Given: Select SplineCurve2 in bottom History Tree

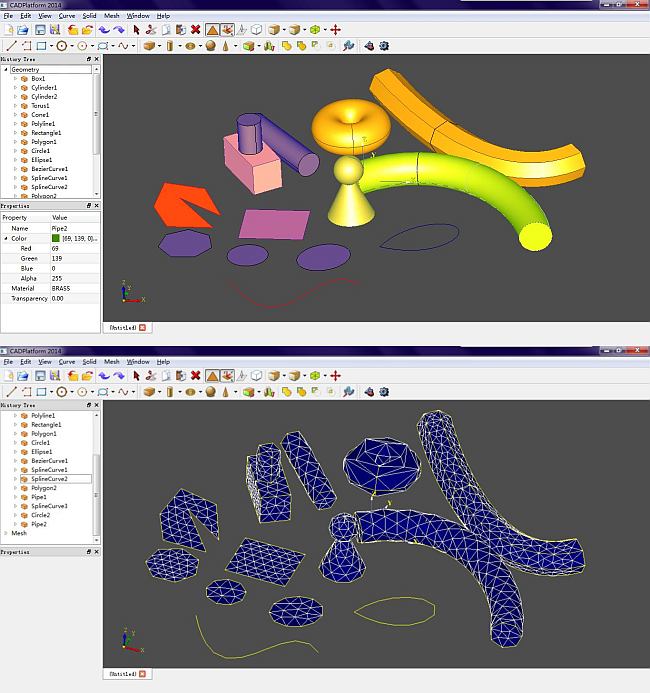Looking at the screenshot, I should pos(49,479).
